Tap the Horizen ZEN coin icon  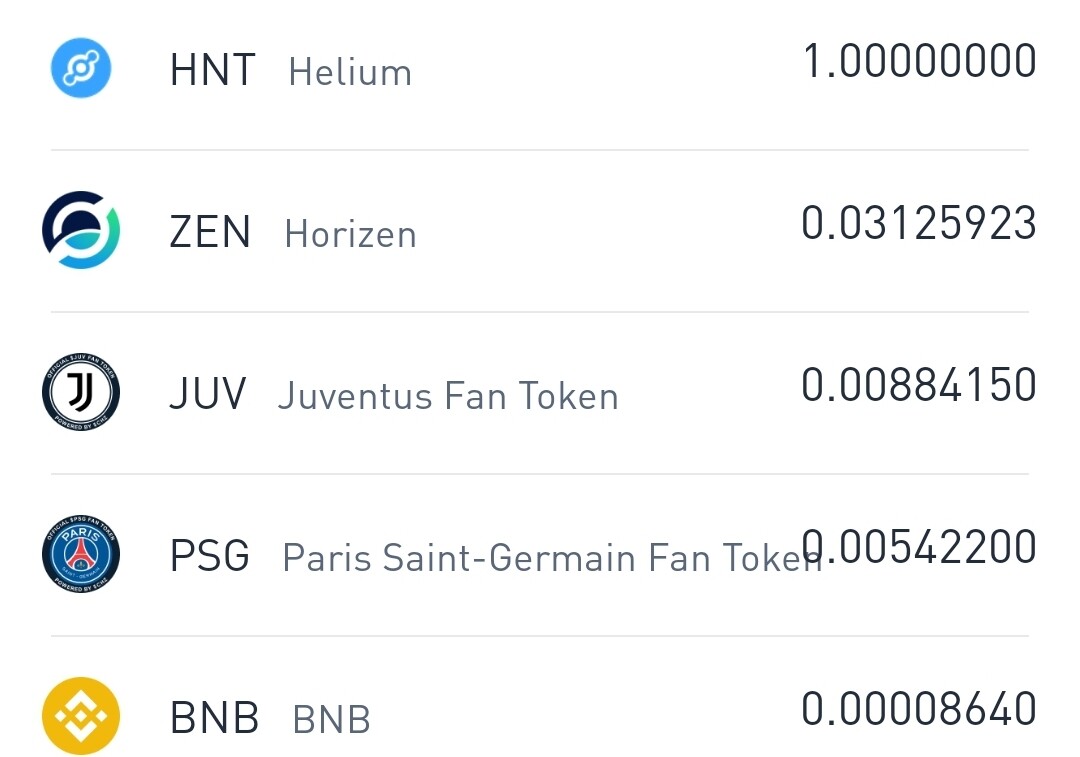(x=81, y=230)
